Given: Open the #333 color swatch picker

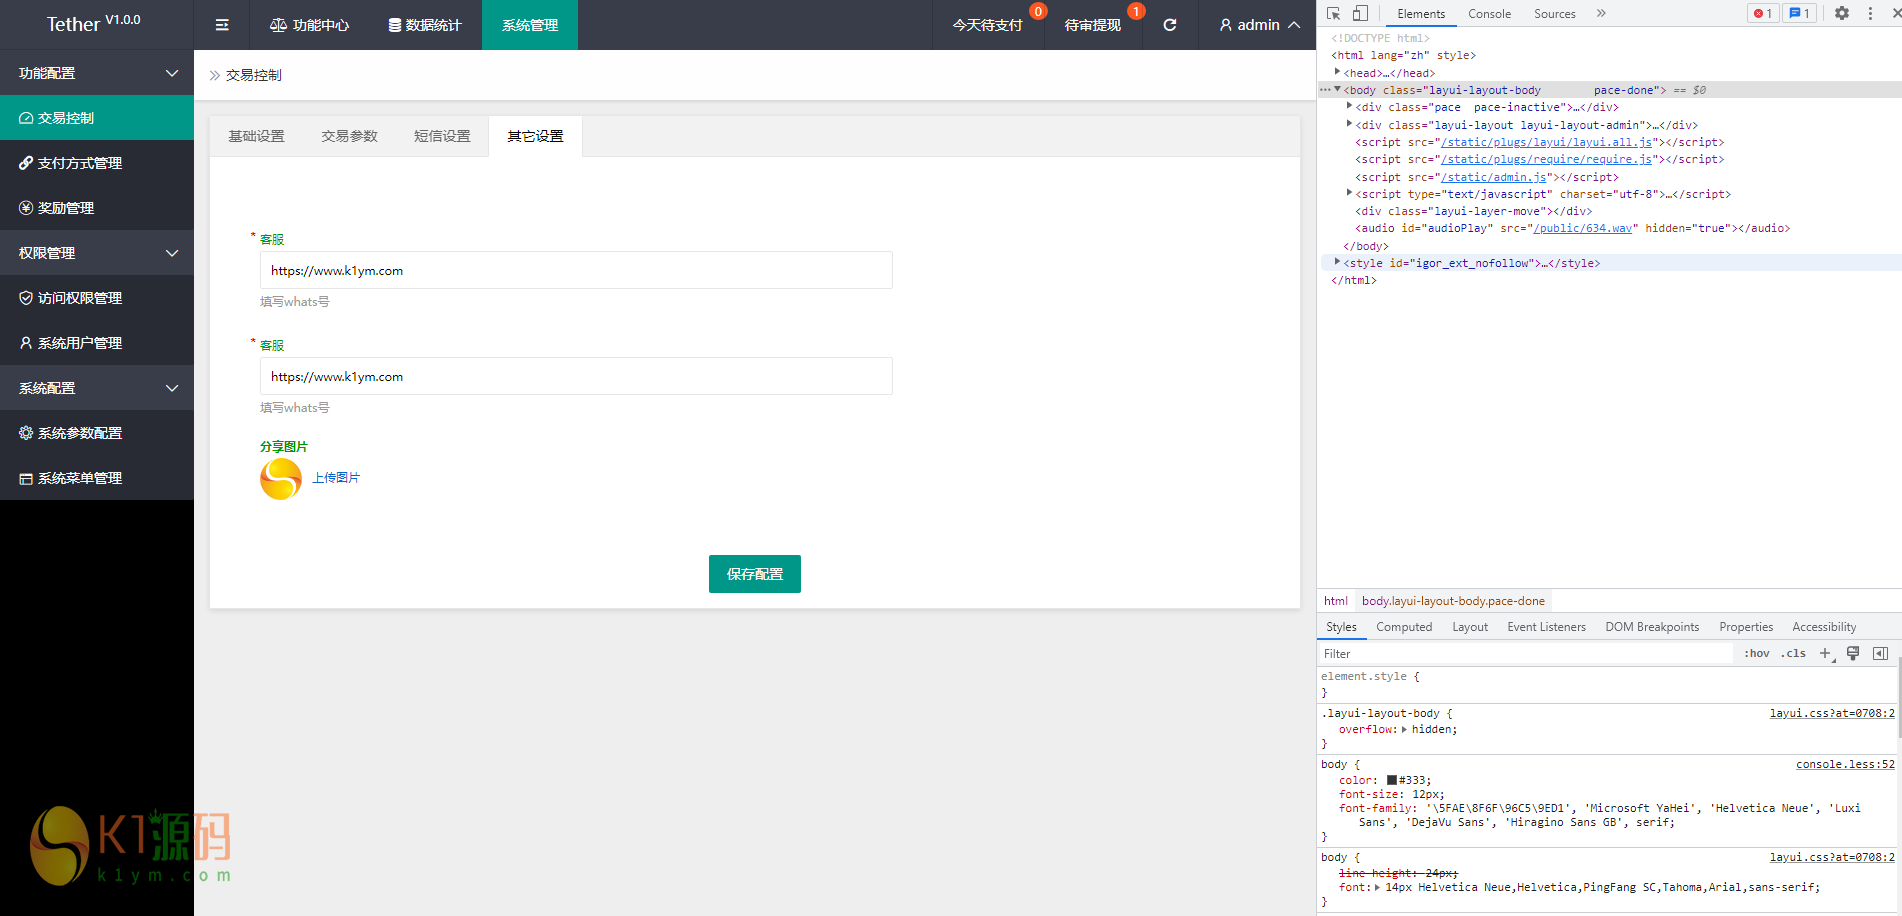Looking at the screenshot, I should pos(1391,780).
